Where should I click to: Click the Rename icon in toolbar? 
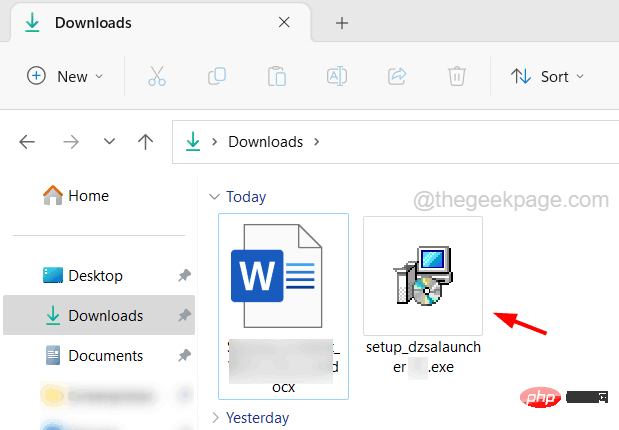[337, 76]
